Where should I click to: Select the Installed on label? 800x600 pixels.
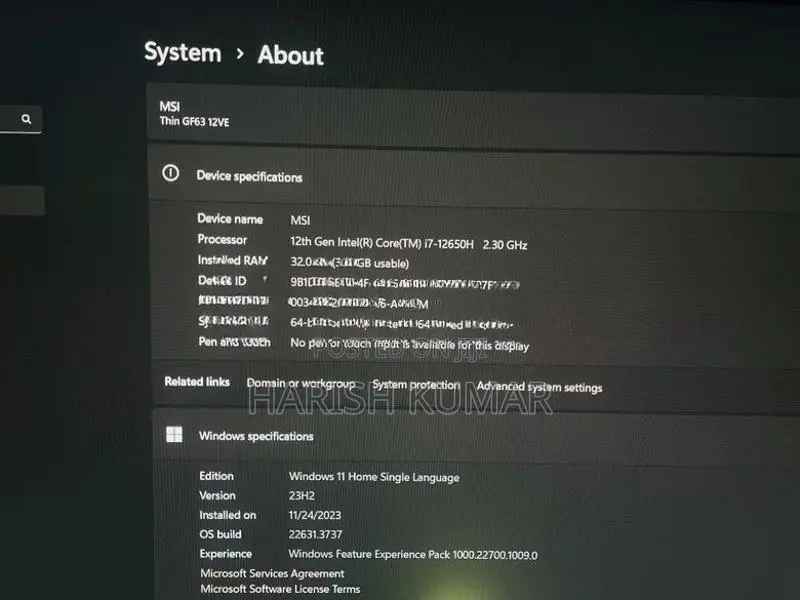[x=228, y=515]
